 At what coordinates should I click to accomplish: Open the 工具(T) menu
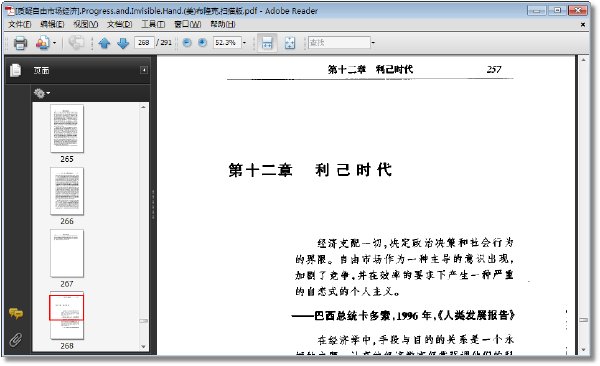pyautogui.click(x=153, y=24)
